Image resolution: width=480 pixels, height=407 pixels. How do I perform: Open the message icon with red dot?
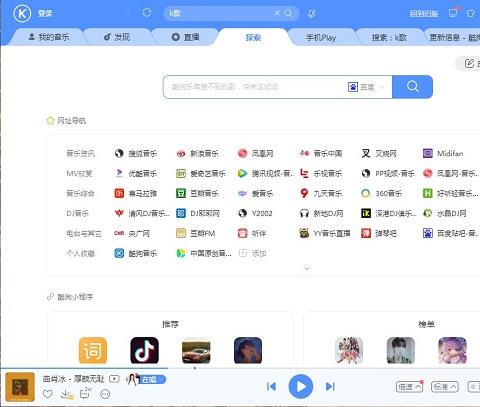coord(453,13)
